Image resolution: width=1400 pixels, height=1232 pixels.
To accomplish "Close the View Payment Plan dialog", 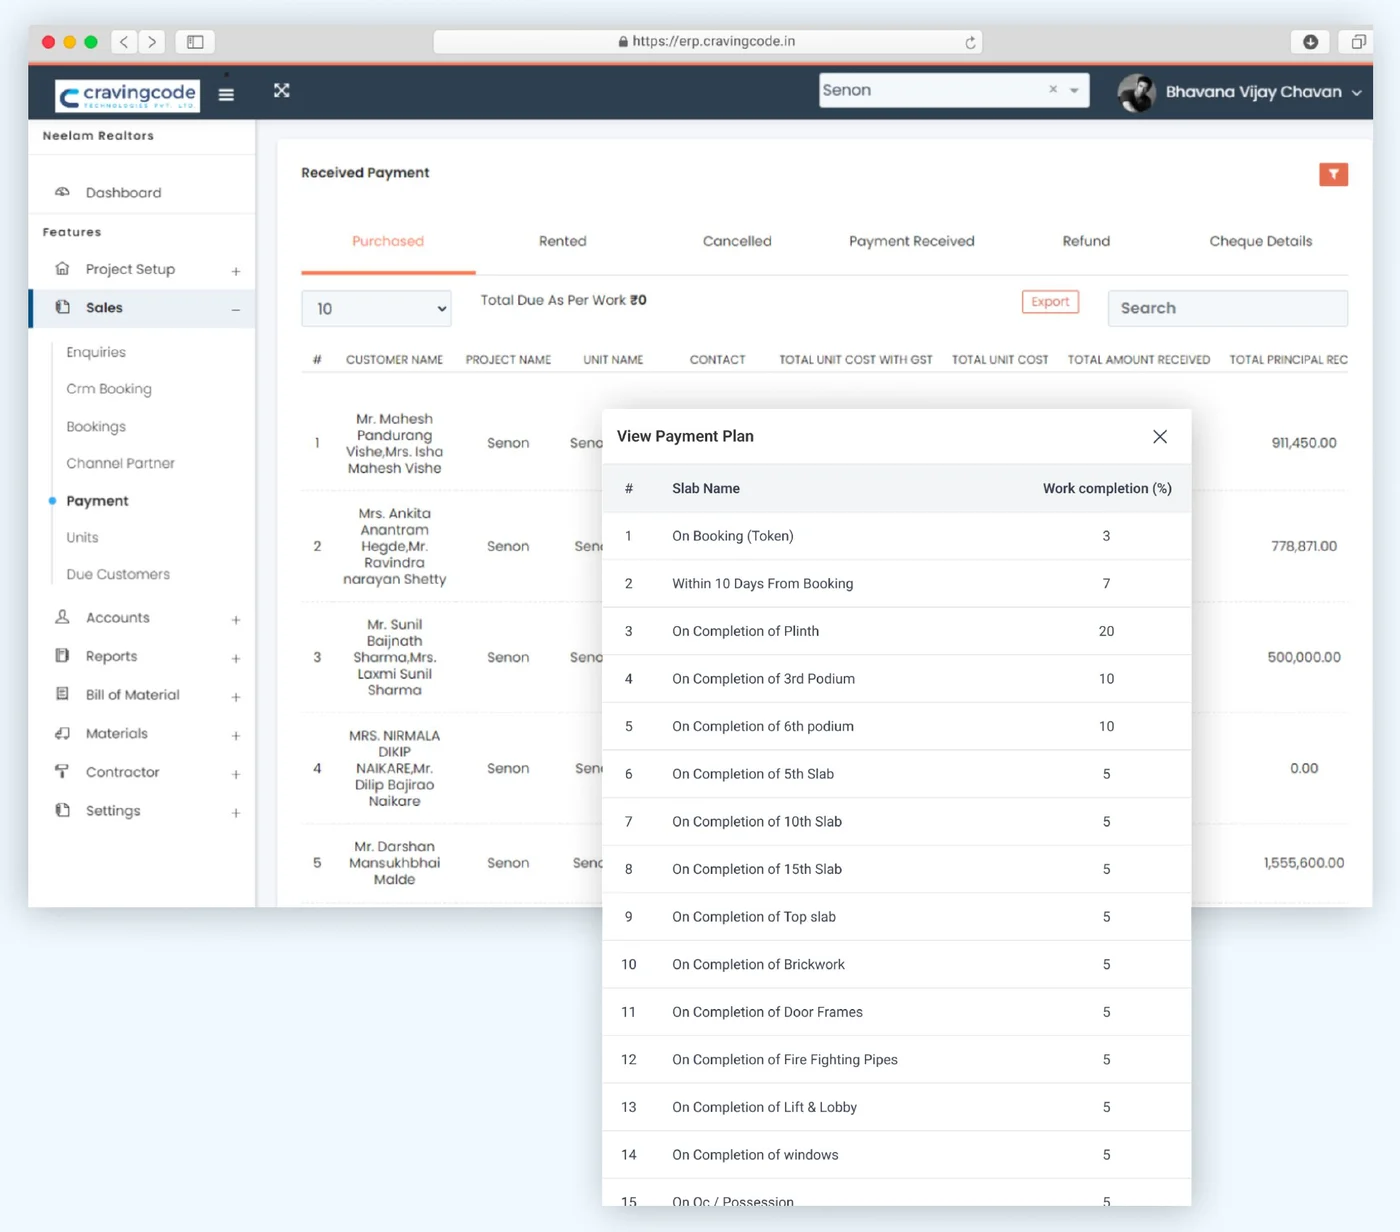I will tap(1160, 436).
